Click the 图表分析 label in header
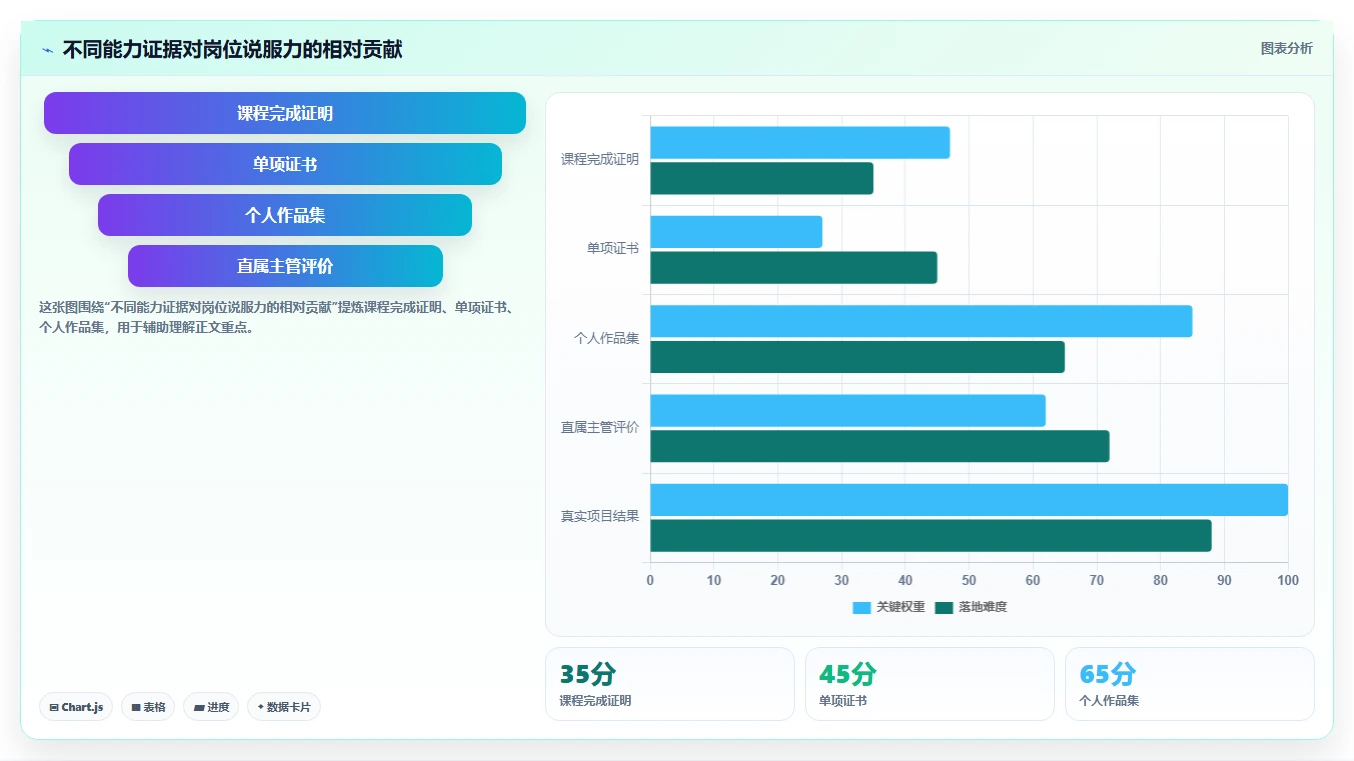 [1286, 48]
